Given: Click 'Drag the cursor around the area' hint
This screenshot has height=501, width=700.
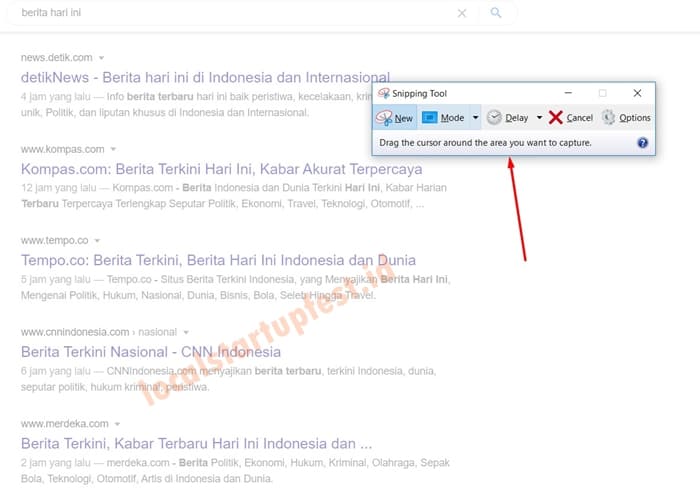Looking at the screenshot, I should pyautogui.click(x=485, y=143).
